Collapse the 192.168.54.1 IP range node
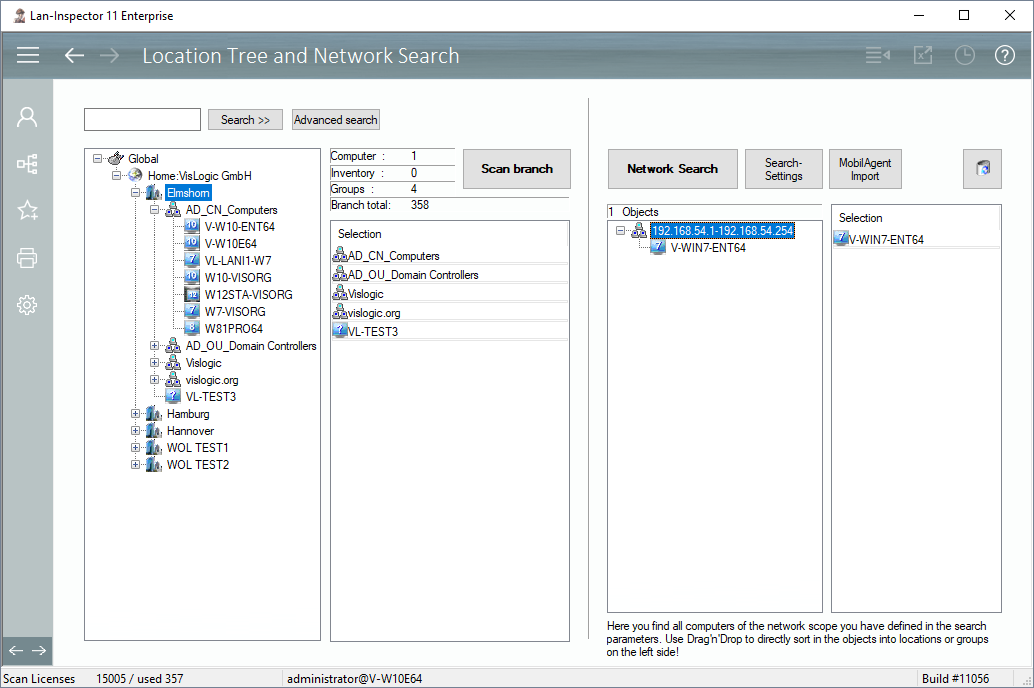Viewport: 1034px width, 688px height. click(x=621, y=230)
